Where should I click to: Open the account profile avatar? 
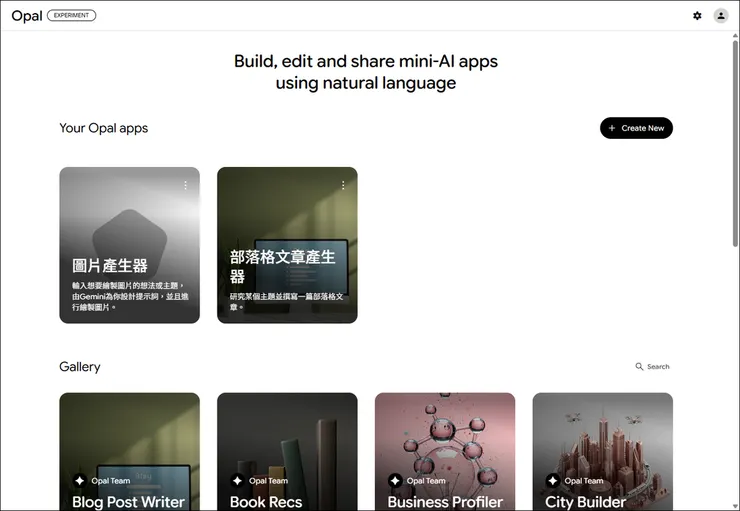721,16
